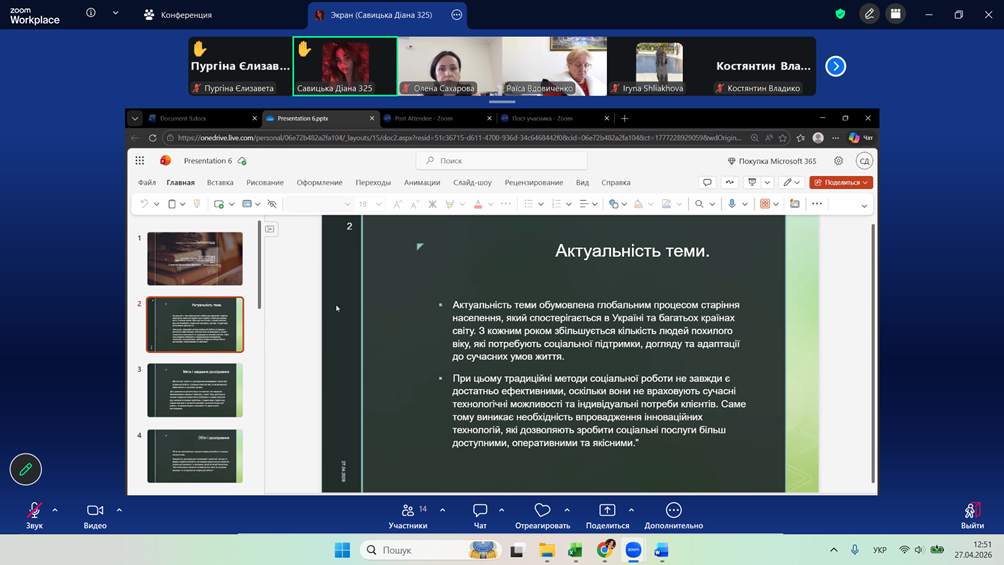Click the font color button
The width and height of the screenshot is (1004, 565).
[x=478, y=204]
